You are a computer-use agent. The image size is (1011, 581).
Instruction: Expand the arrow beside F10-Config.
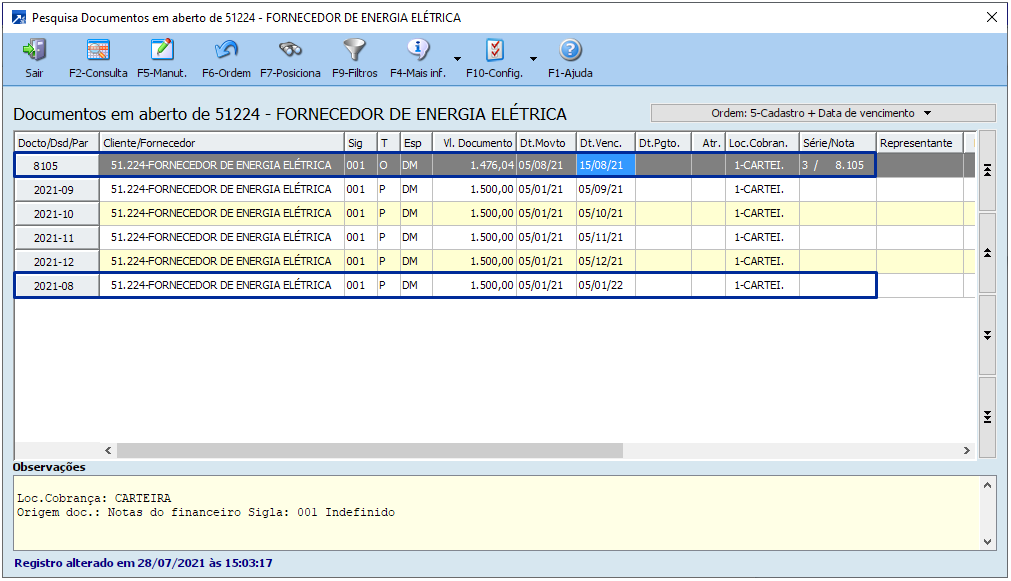tap(533, 58)
